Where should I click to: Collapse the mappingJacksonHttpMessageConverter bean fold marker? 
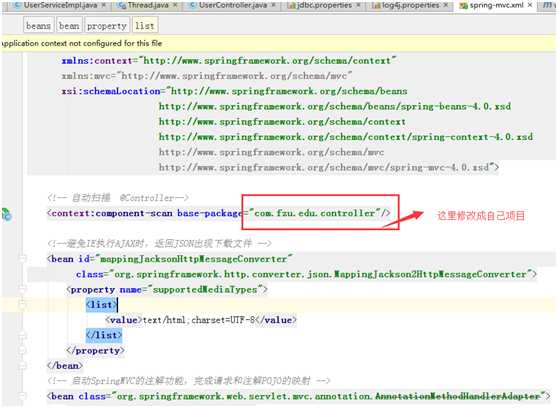(22, 259)
